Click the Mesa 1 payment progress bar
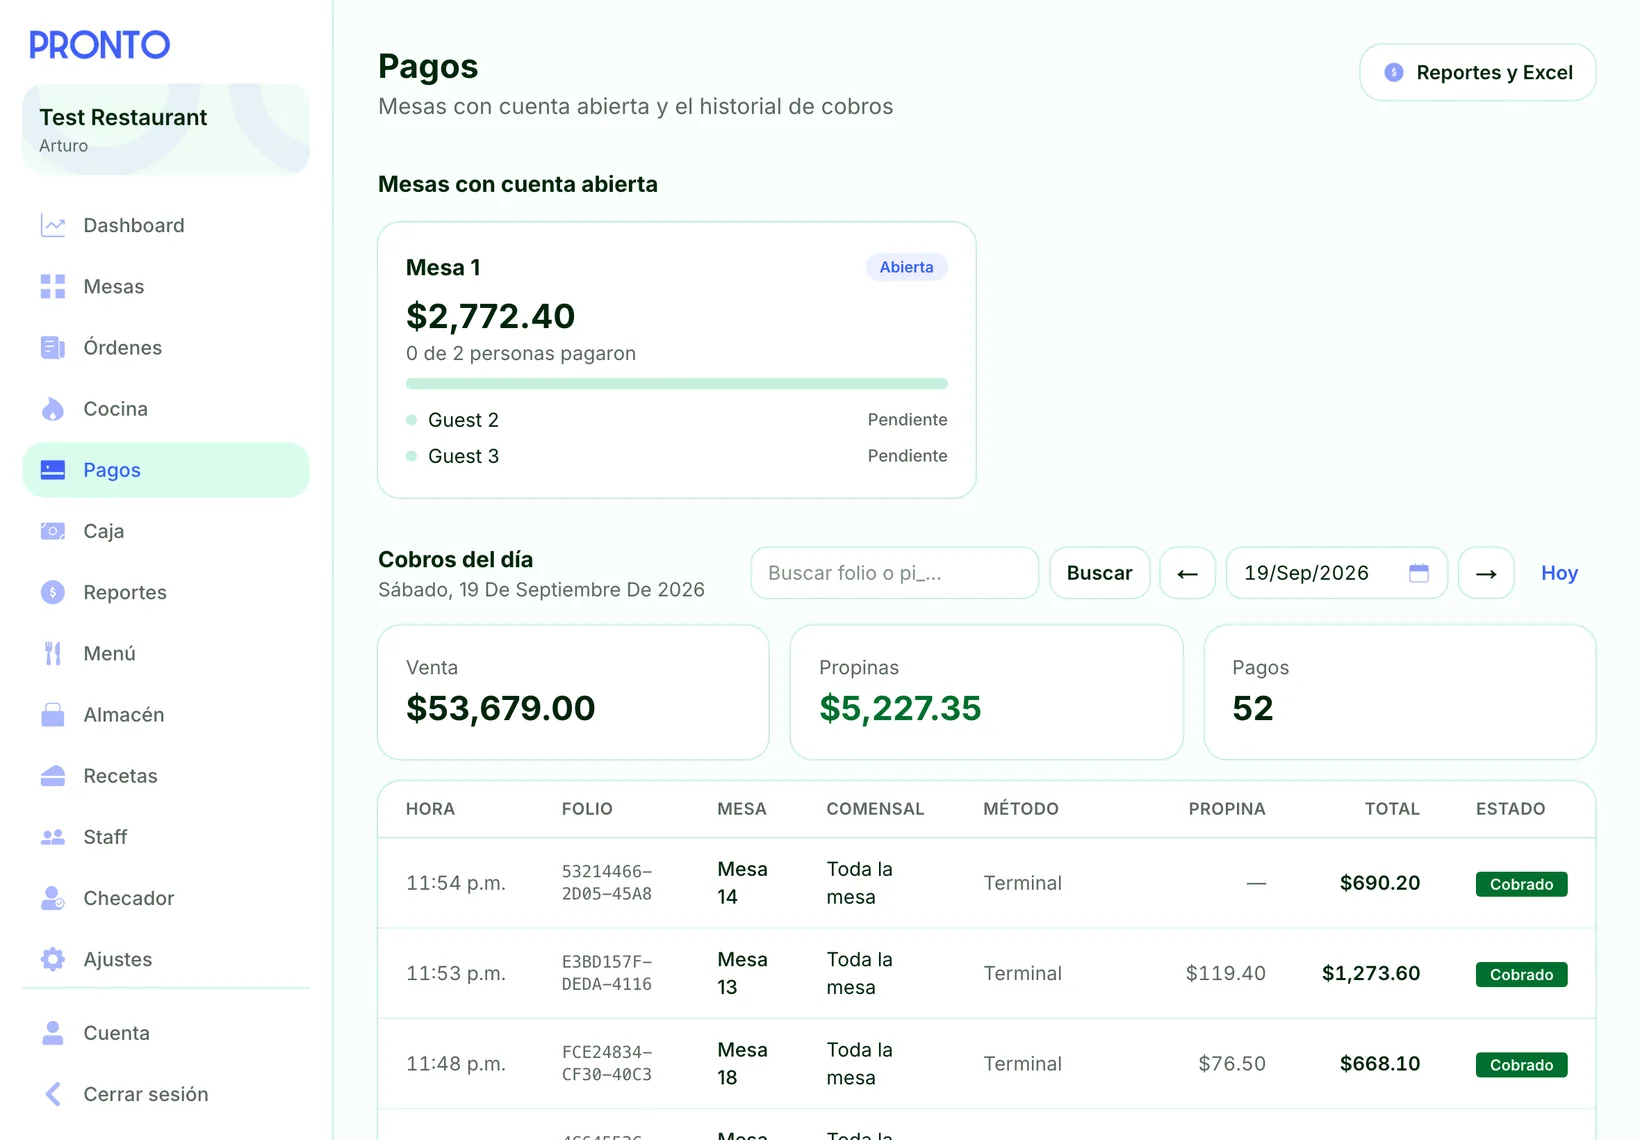 coord(676,384)
